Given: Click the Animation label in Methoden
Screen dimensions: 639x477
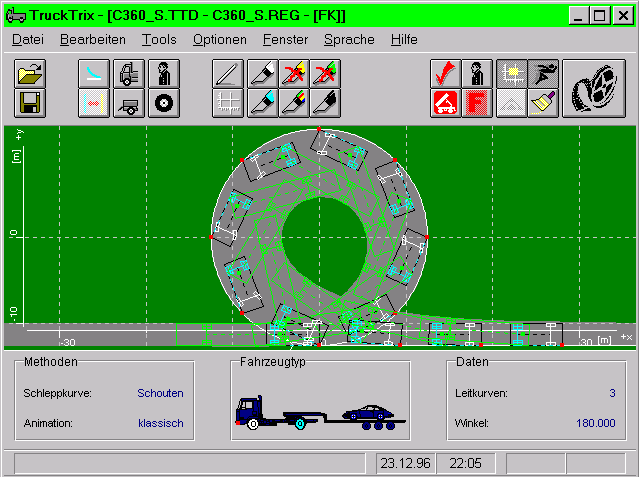Looking at the screenshot, I should click(x=48, y=423).
